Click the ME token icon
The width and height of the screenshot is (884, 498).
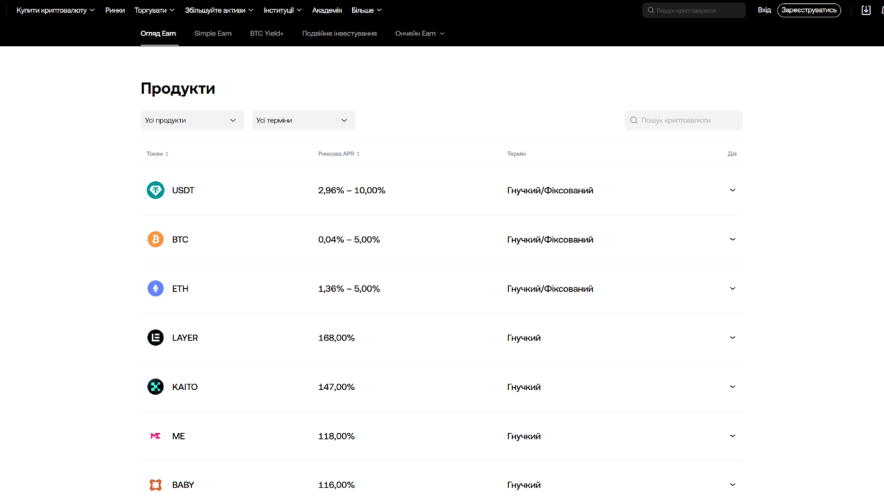pos(155,436)
